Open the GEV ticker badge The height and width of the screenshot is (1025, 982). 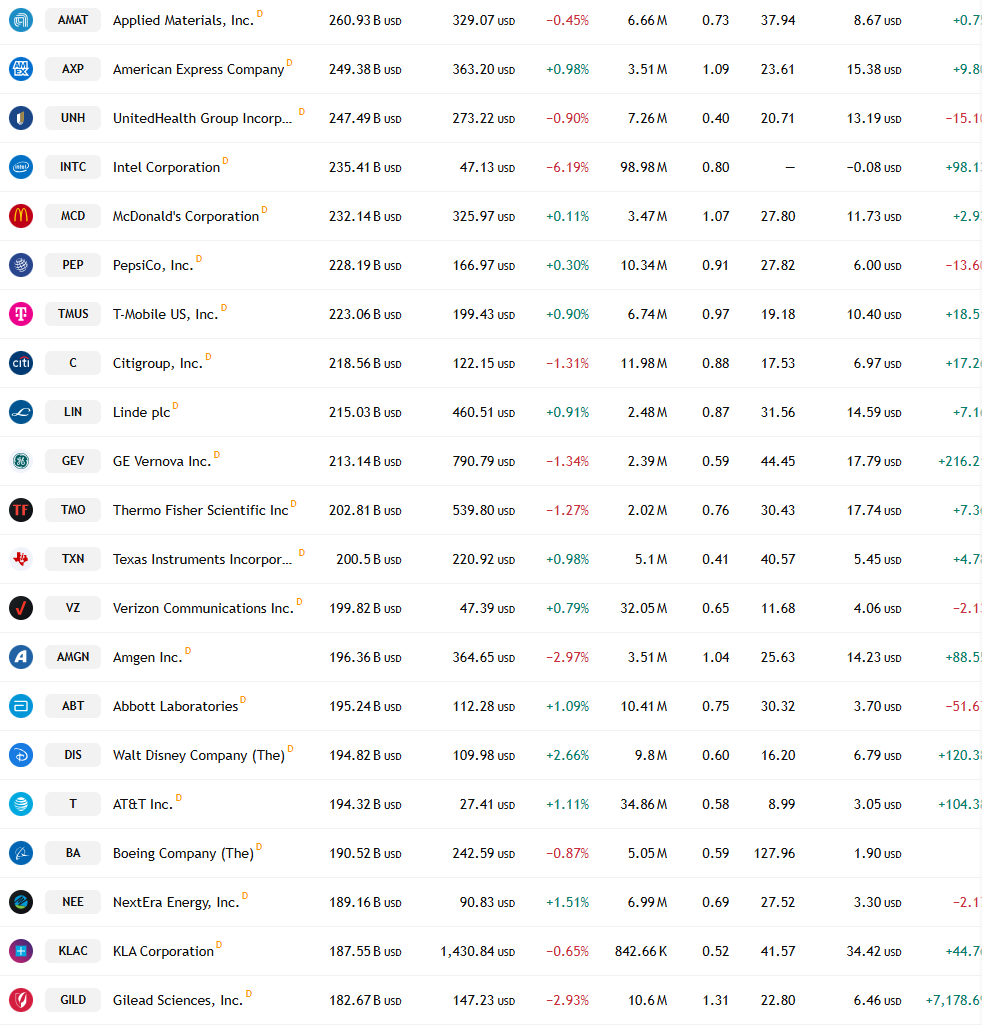(73, 461)
